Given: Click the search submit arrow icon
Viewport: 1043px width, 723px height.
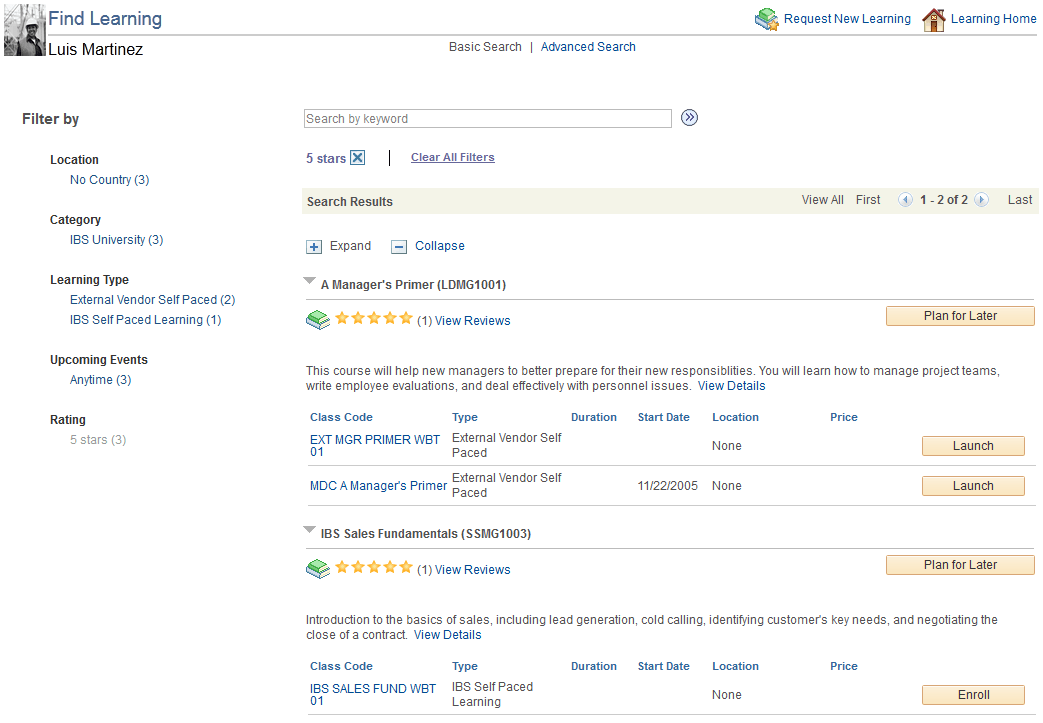Looking at the screenshot, I should point(689,118).
